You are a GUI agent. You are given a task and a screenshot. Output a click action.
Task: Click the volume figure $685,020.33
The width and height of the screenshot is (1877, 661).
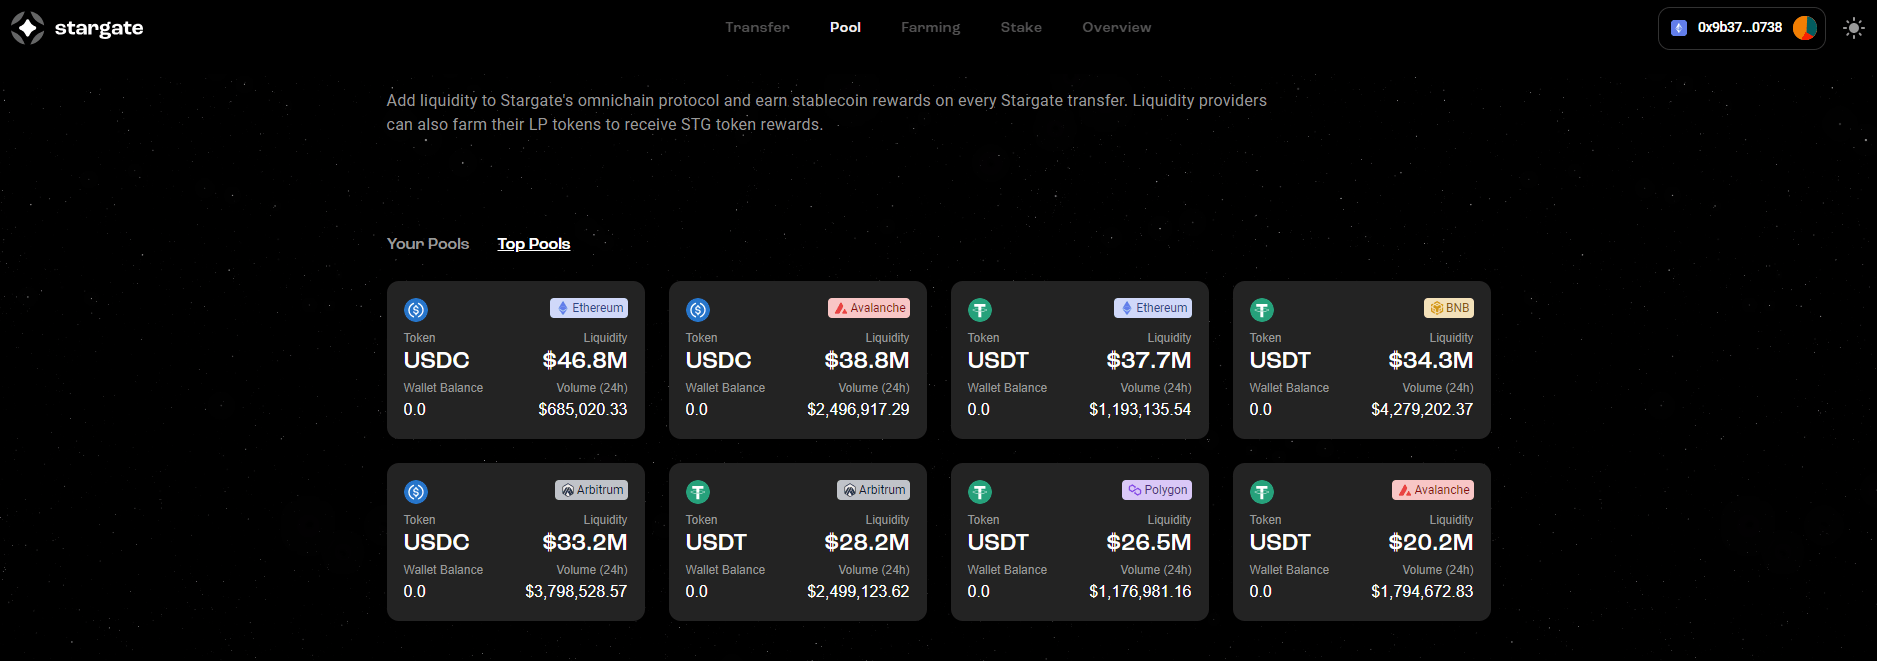(583, 410)
